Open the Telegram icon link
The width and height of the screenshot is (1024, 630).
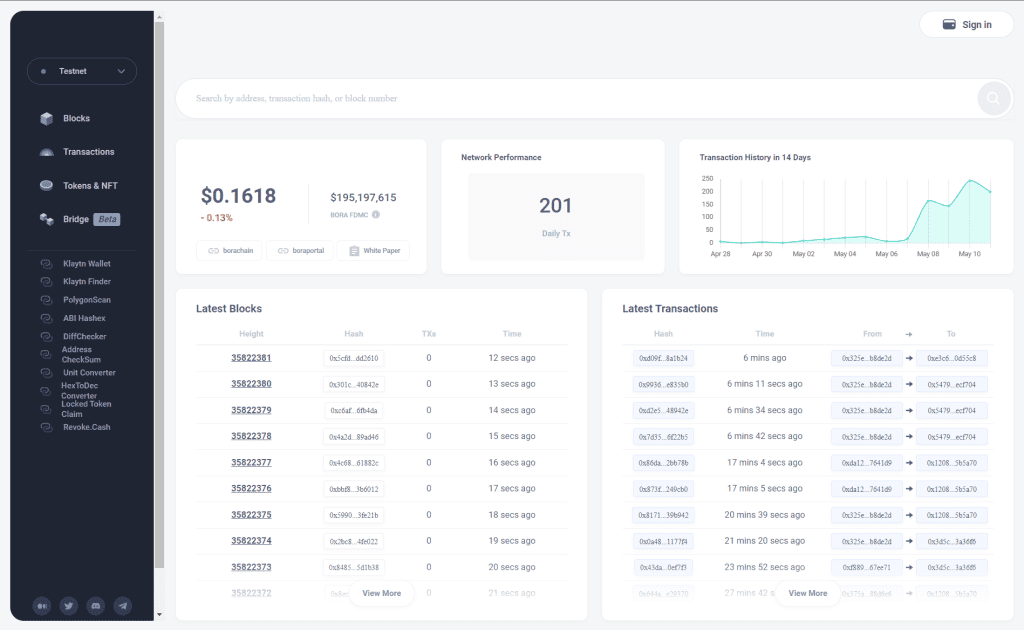[x=123, y=605]
